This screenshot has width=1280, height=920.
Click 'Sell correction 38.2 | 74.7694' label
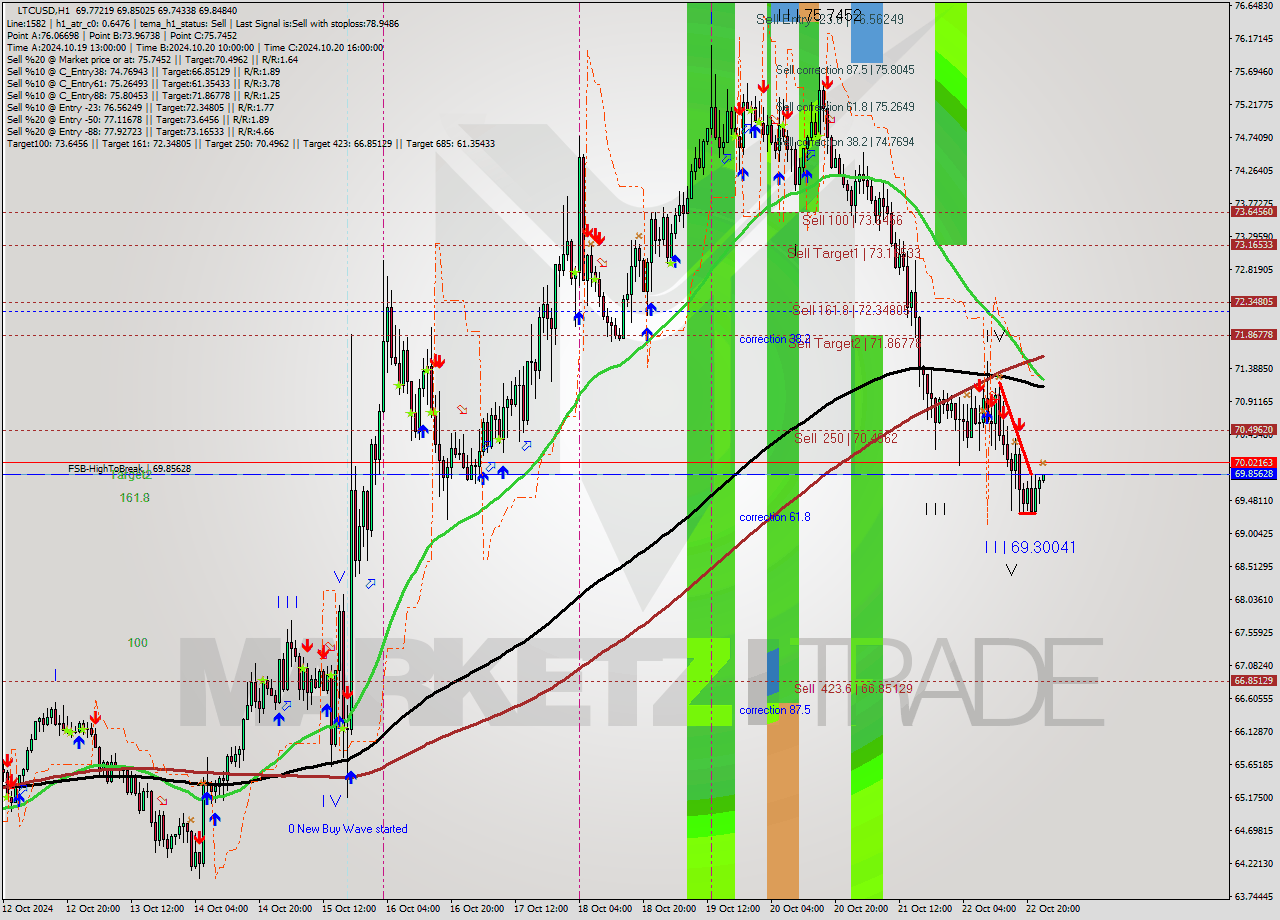coord(845,142)
